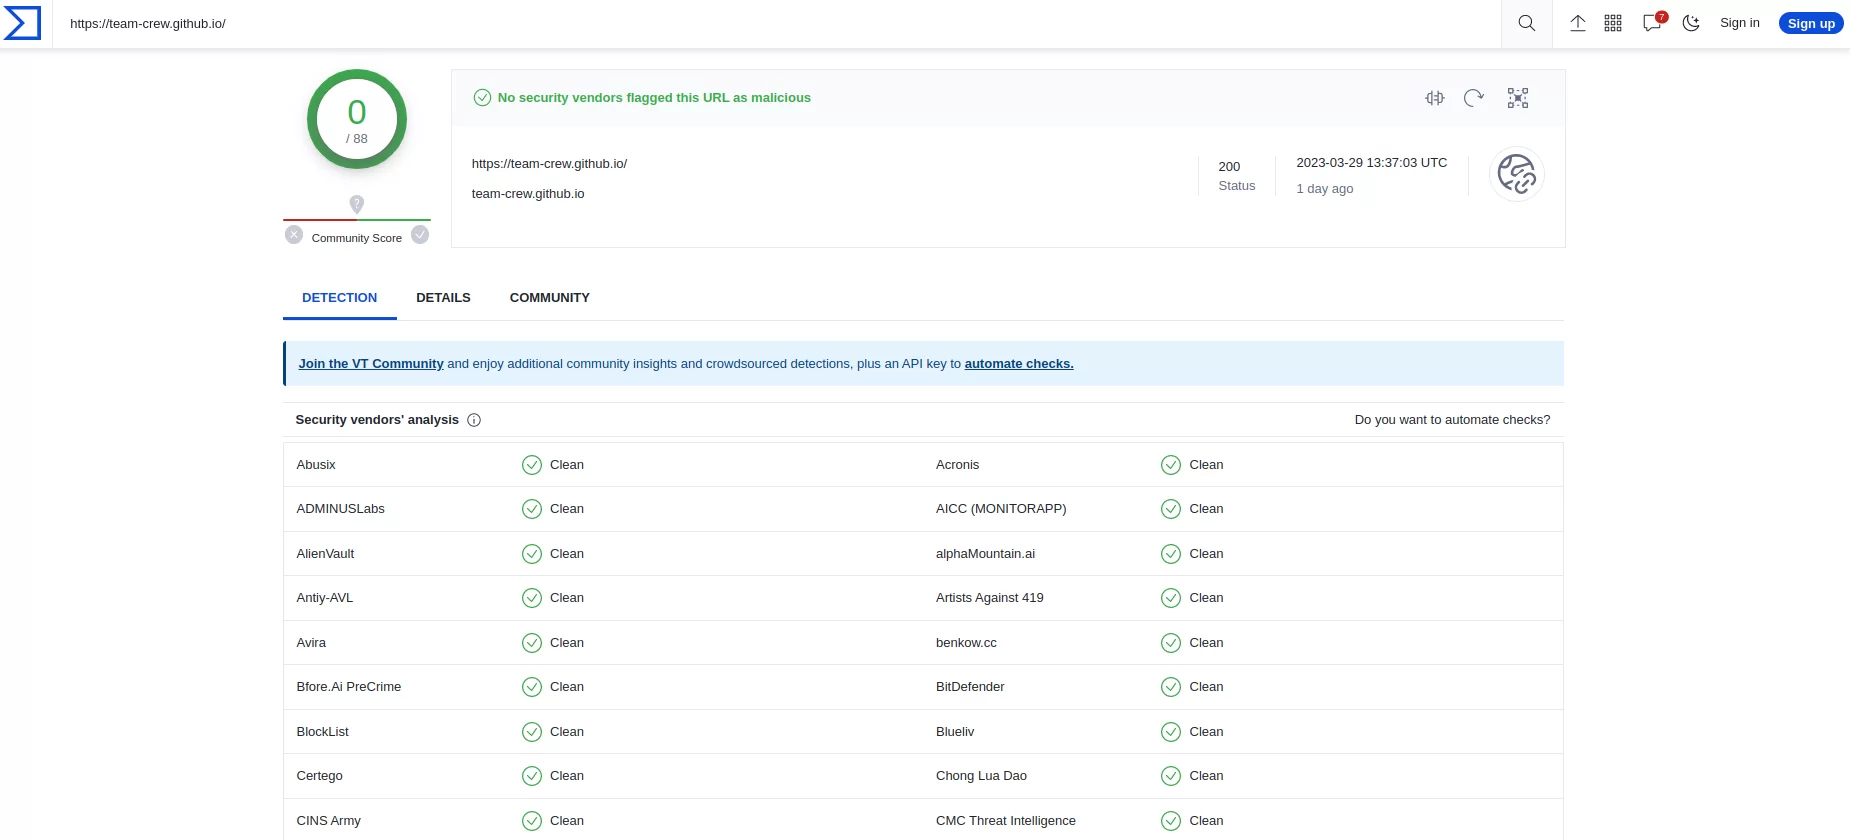Switch to the DETECTION tab

point(340,298)
